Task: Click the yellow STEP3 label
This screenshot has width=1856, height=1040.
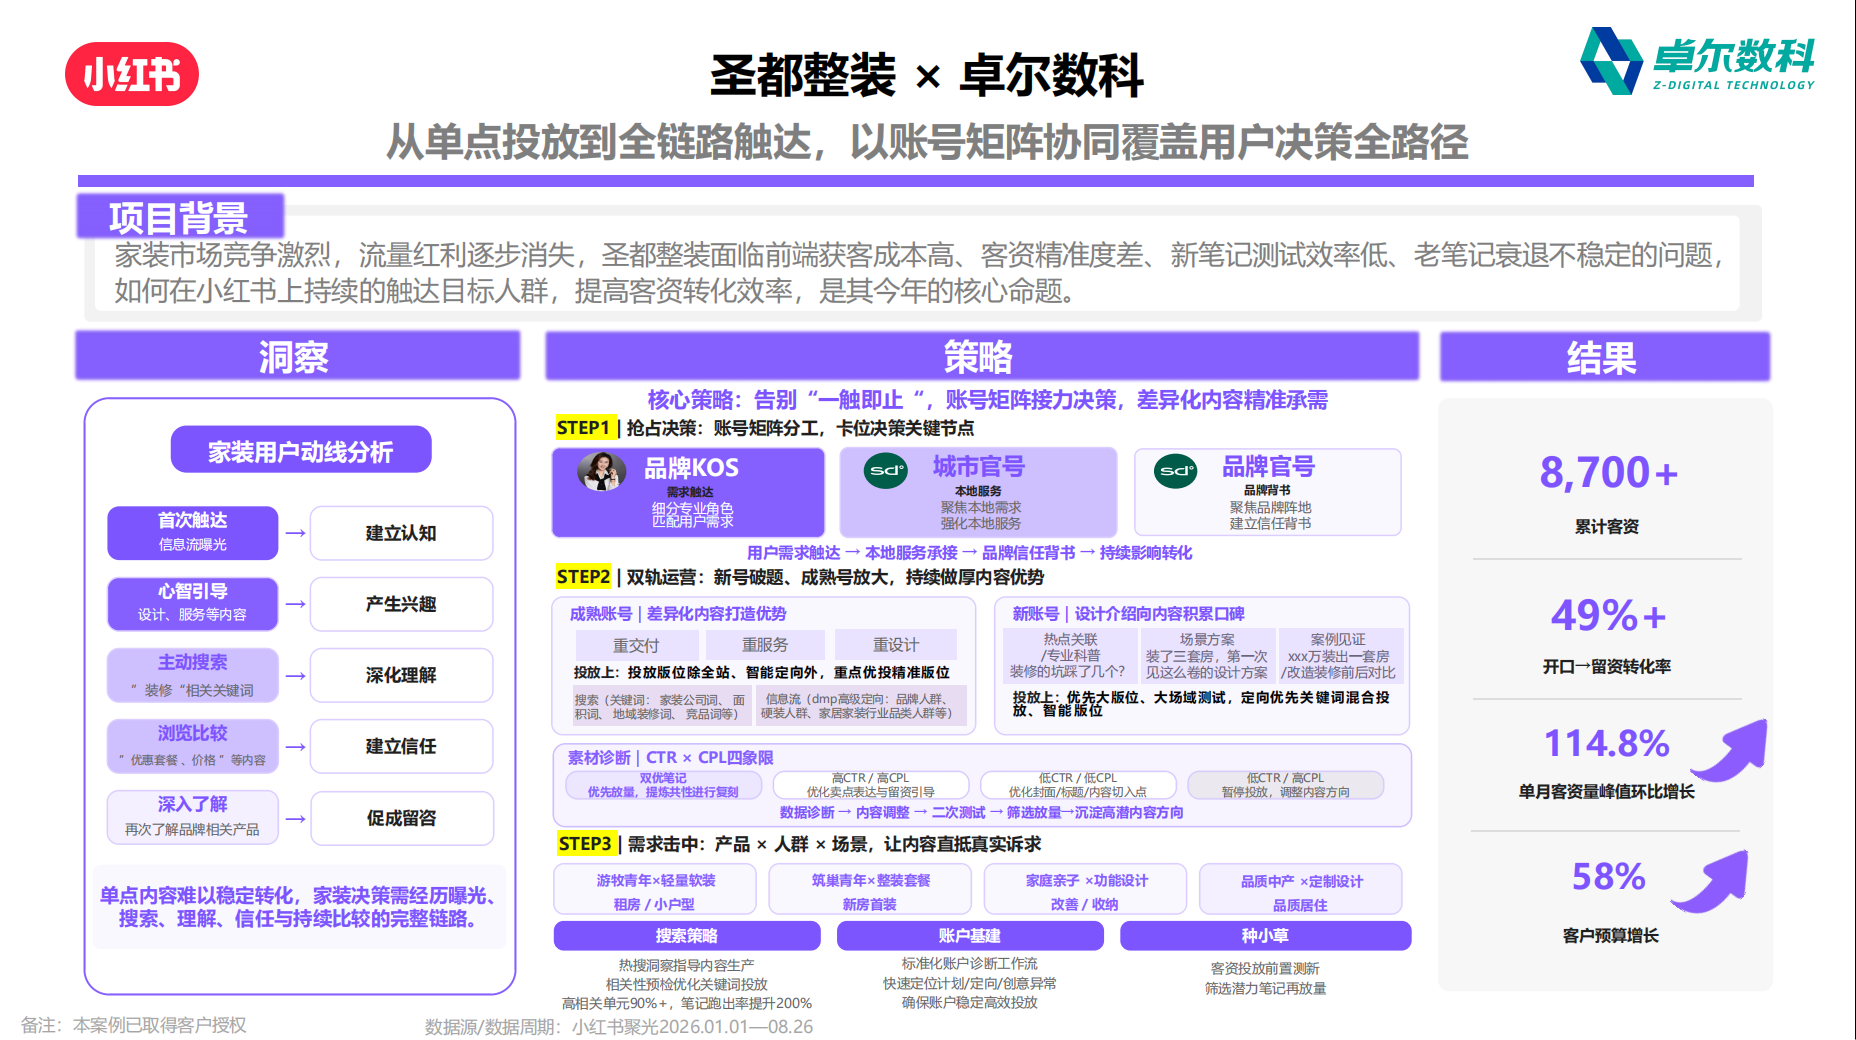Action: pyautogui.click(x=585, y=844)
